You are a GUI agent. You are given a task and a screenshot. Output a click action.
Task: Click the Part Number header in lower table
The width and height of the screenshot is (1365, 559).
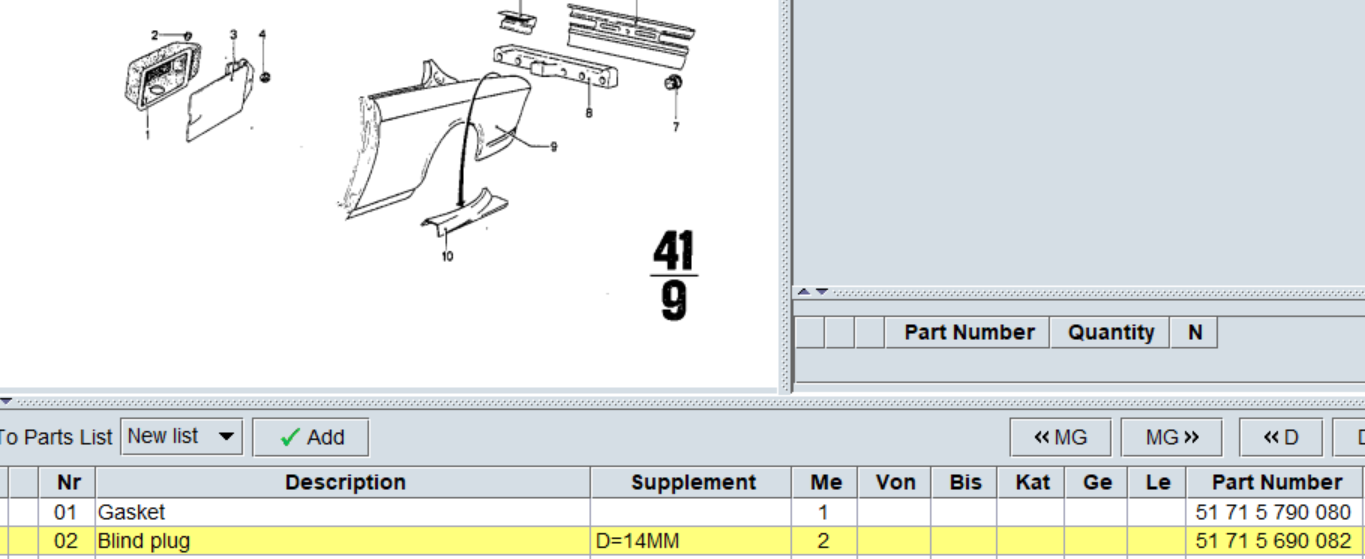click(x=1276, y=482)
